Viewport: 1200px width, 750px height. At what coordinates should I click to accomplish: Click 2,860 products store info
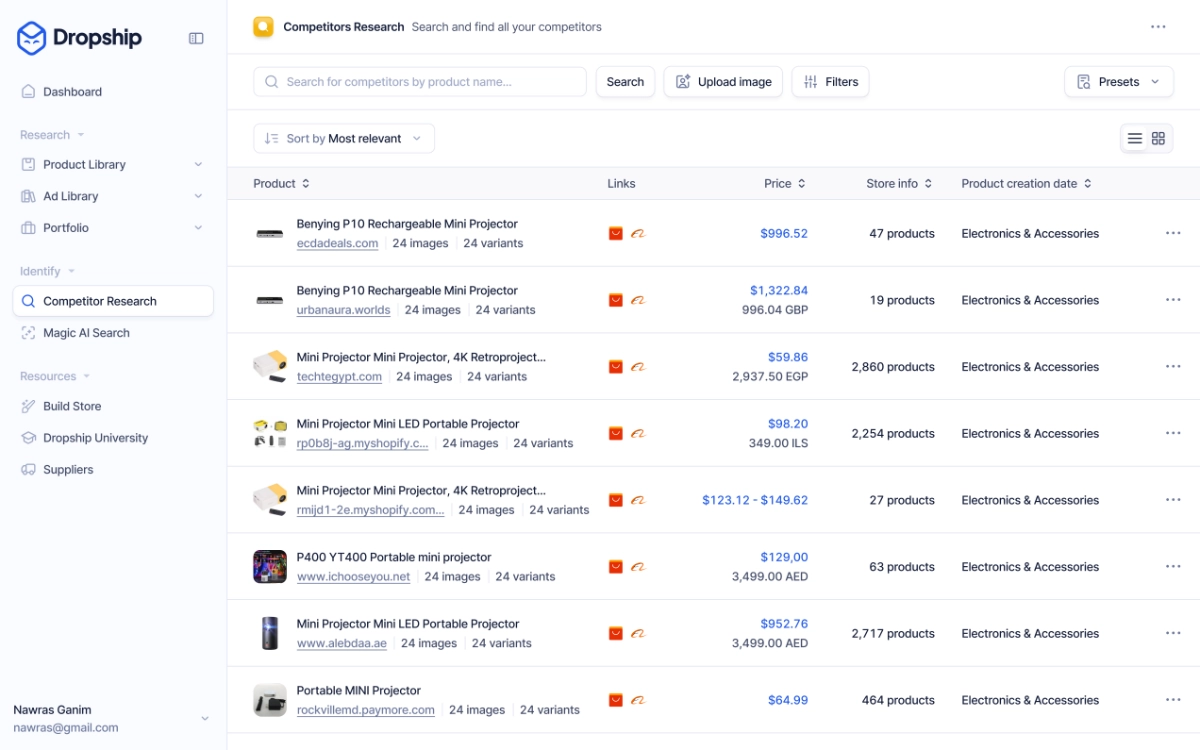893,367
